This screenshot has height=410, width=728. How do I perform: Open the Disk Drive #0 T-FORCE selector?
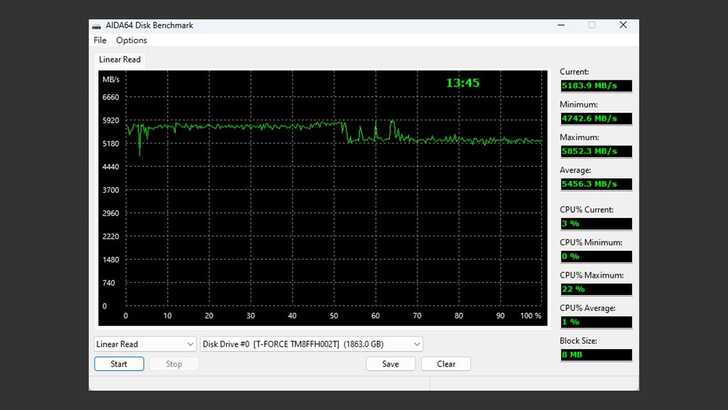point(312,344)
